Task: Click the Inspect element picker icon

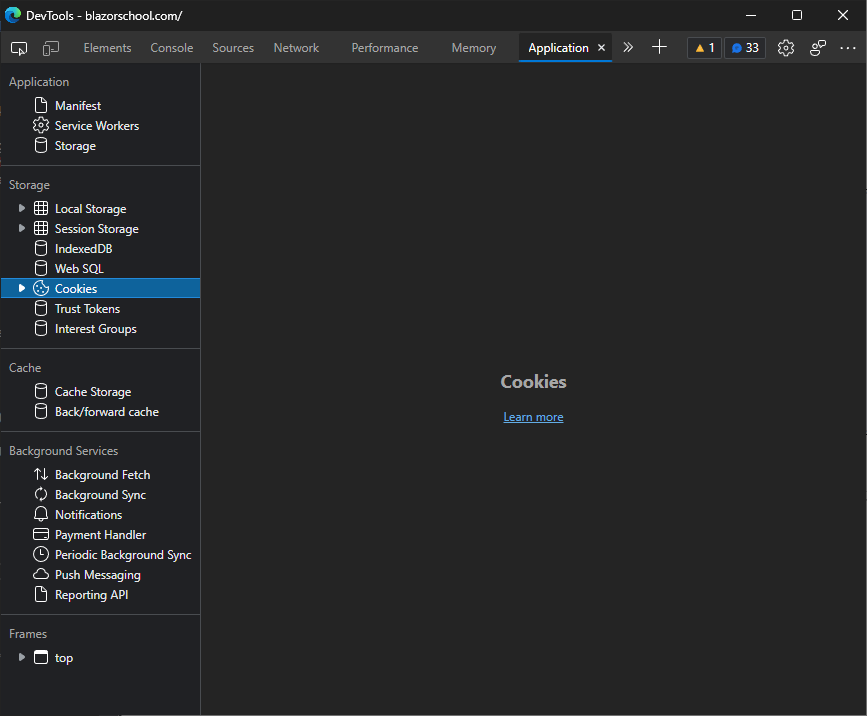Action: (19, 48)
